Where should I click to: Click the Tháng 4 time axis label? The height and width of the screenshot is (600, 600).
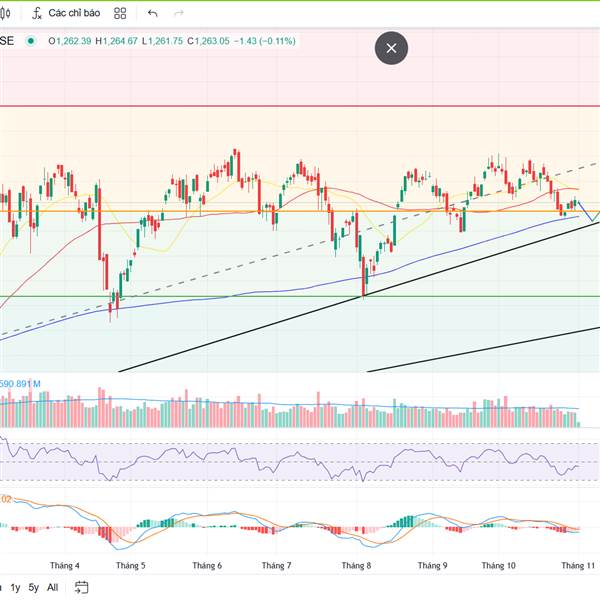tap(65, 566)
